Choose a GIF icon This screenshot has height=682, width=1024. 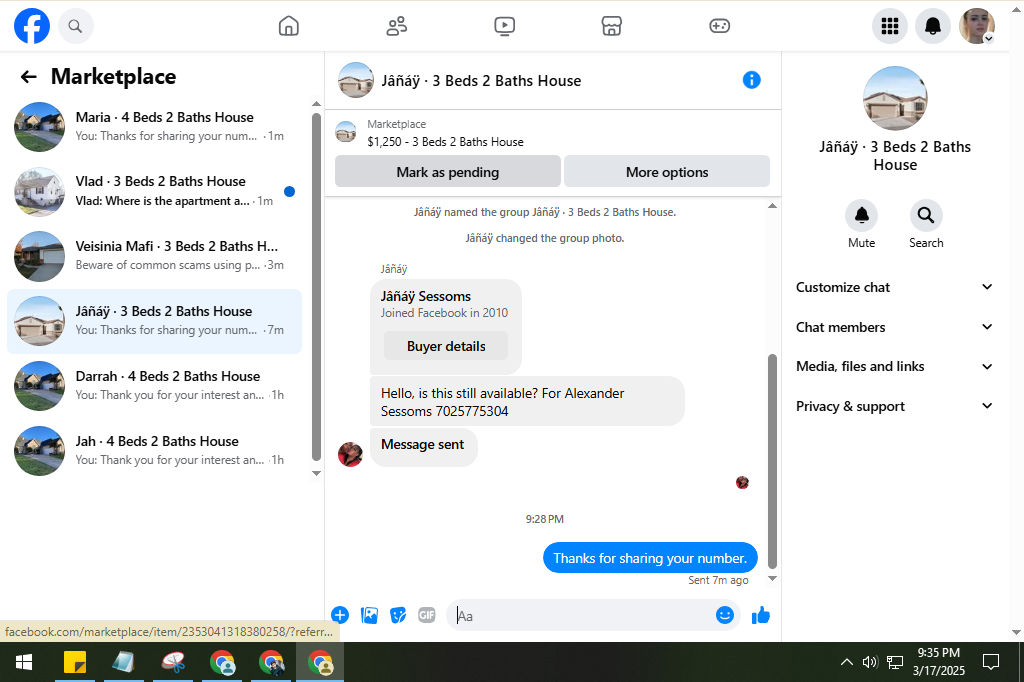click(x=426, y=615)
